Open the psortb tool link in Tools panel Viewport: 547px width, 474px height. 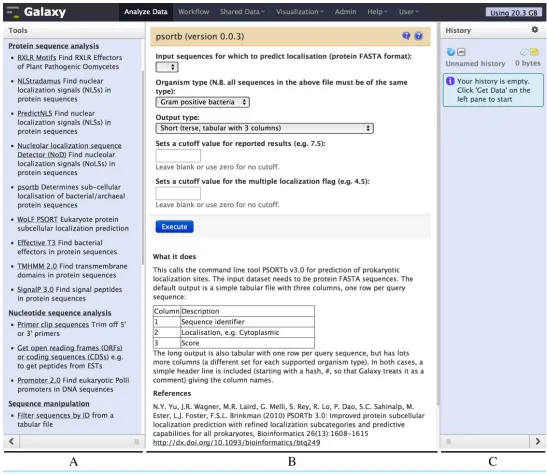(x=28, y=187)
